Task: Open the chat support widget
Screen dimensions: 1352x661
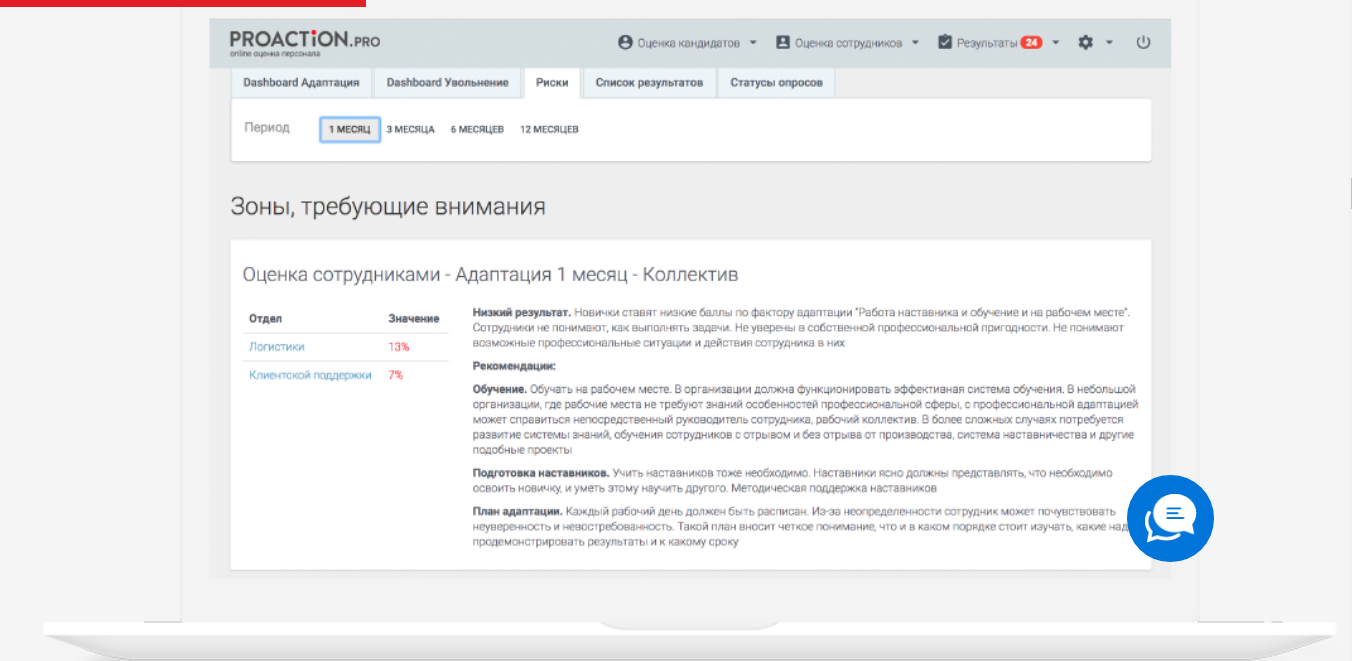Action: coord(1170,519)
